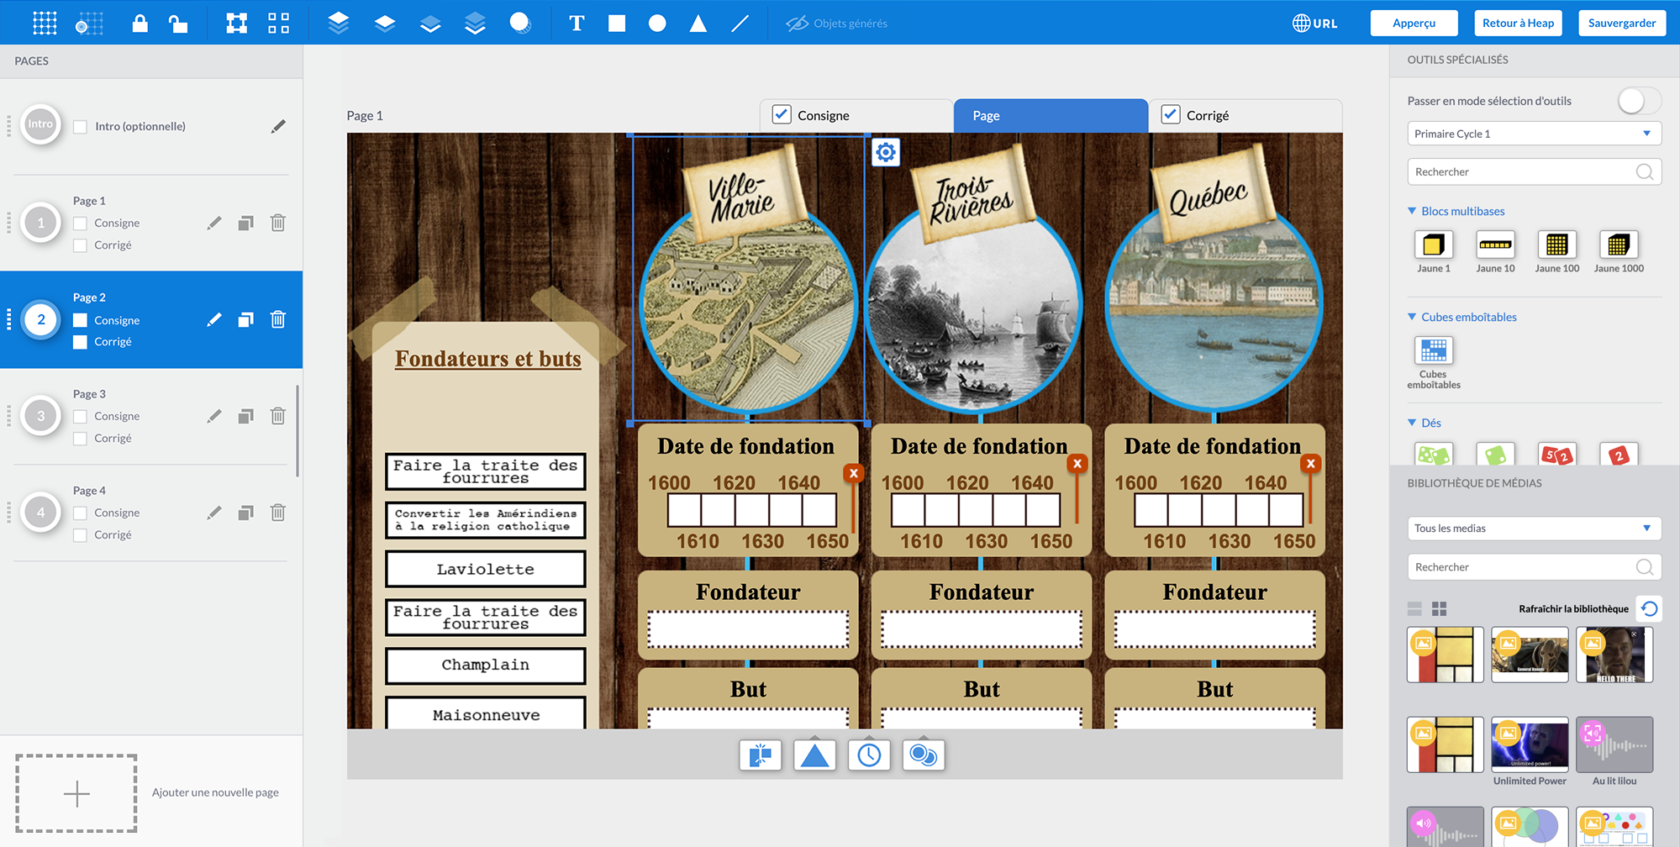Switch to the Corrigé tab

1207,115
